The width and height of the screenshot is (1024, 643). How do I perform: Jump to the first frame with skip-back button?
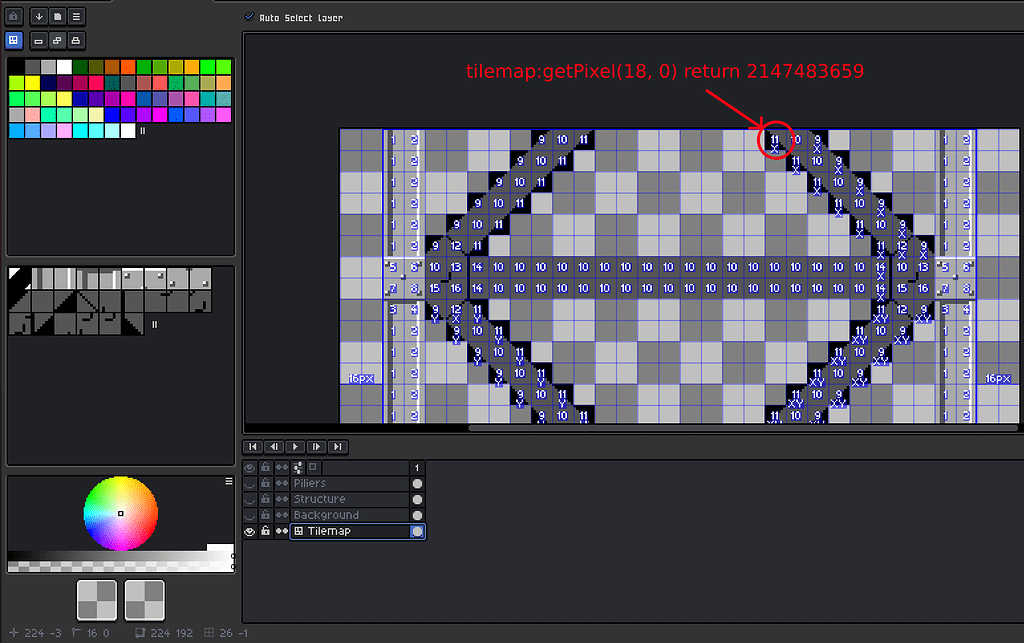tap(253, 447)
